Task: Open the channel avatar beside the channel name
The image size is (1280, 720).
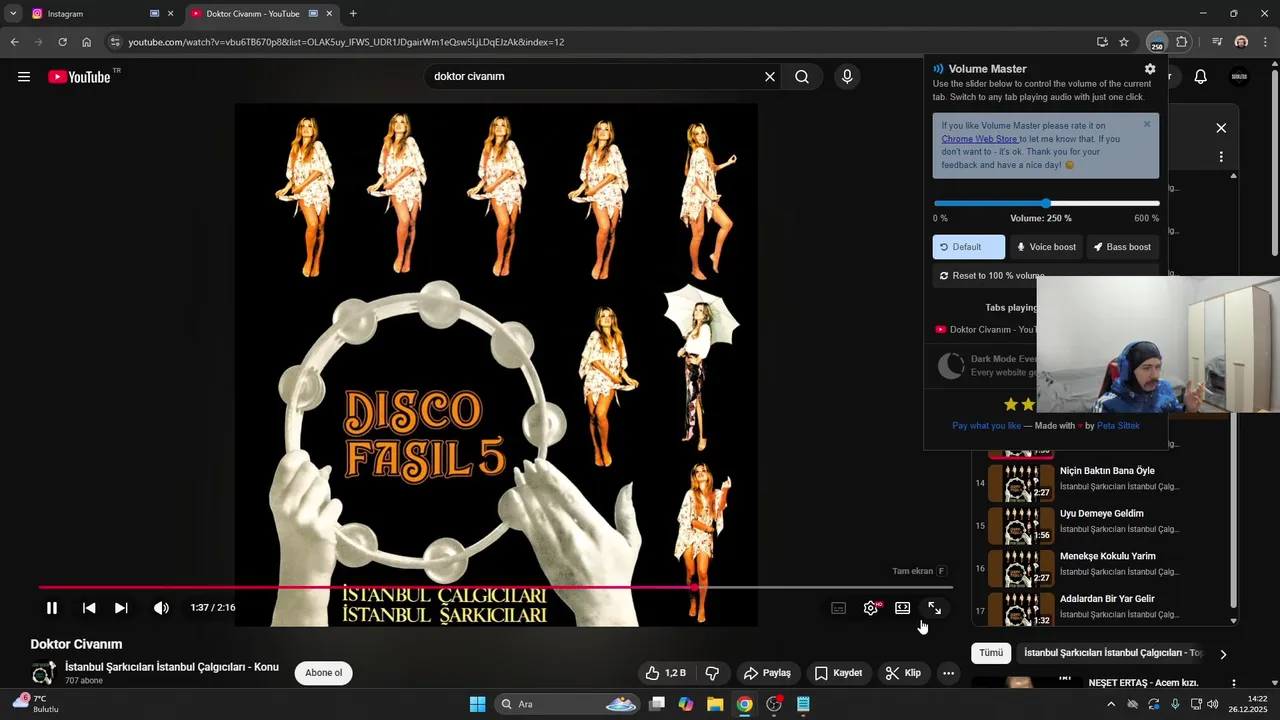Action: click(x=43, y=673)
